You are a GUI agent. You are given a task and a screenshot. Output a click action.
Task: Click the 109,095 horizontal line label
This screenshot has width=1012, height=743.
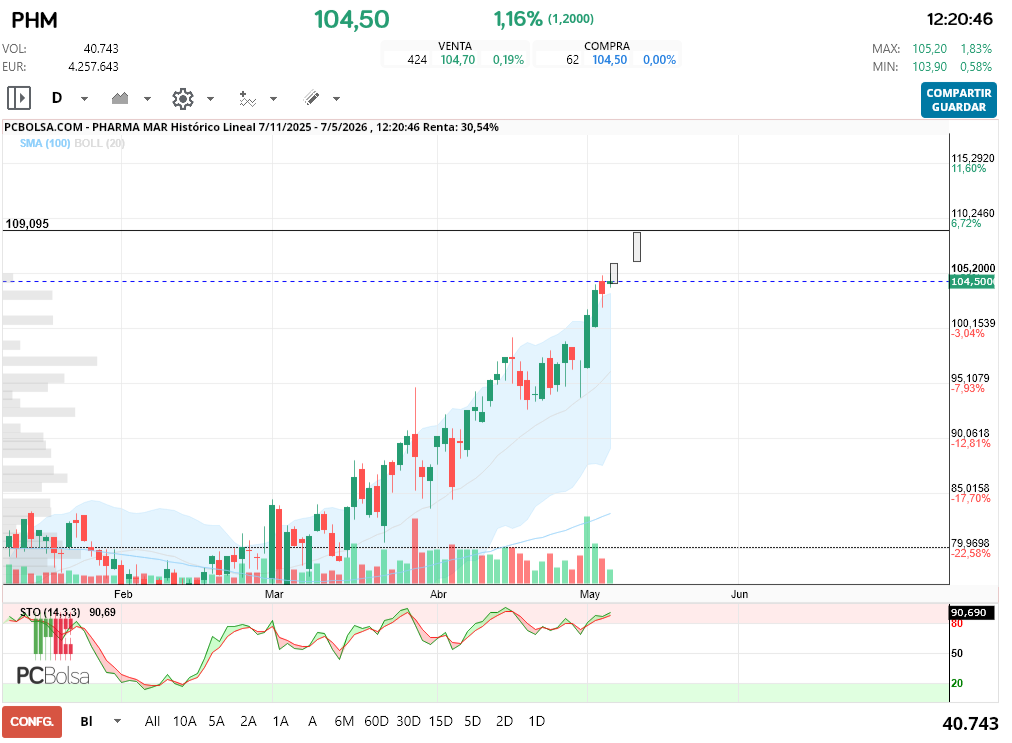(27, 224)
